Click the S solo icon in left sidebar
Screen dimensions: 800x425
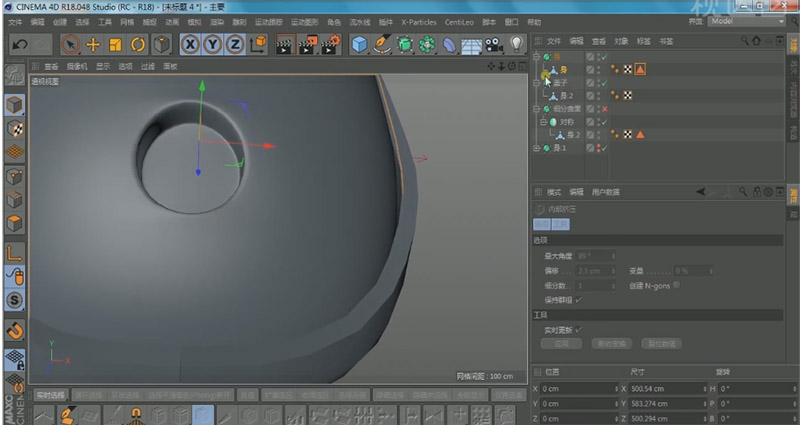[x=15, y=300]
